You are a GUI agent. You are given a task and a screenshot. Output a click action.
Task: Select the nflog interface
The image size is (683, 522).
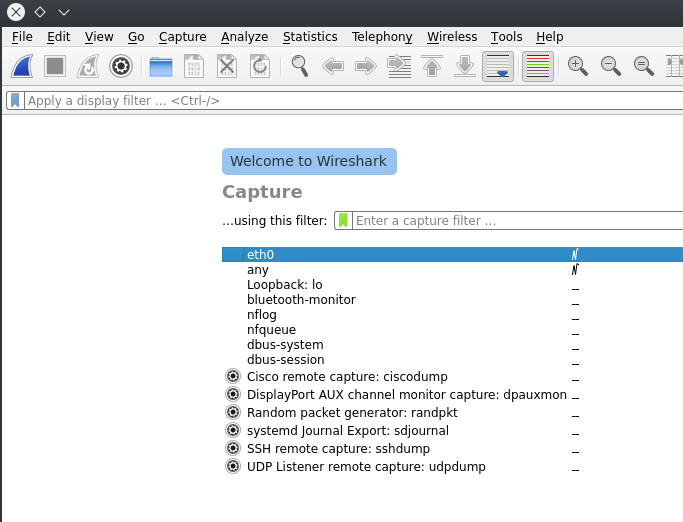[x=453, y=315]
